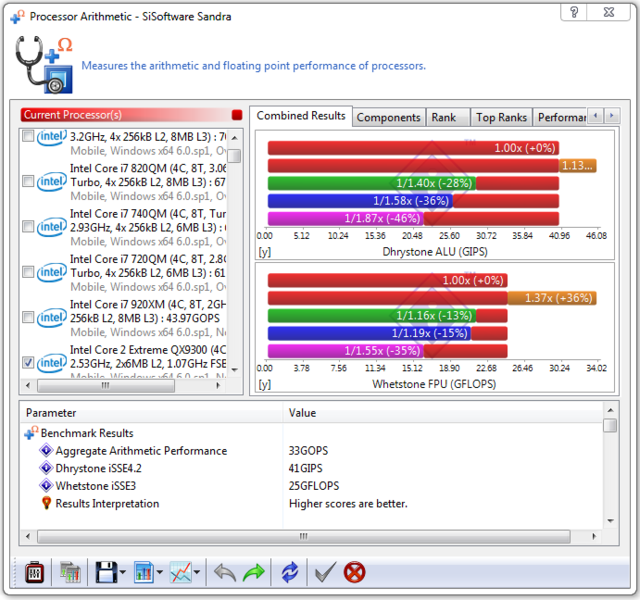640x600 pixels.
Task: Click the orange 1.37x (+36%) Whetstone bar
Action: [552, 298]
